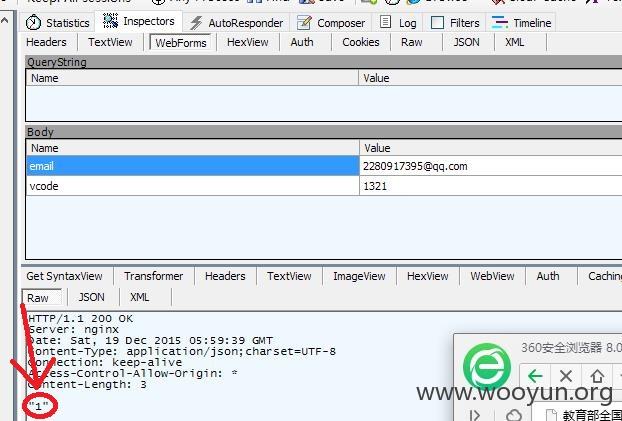
Task: Click the HTTP/1.1 200 OK line
Action: [x=81, y=319]
